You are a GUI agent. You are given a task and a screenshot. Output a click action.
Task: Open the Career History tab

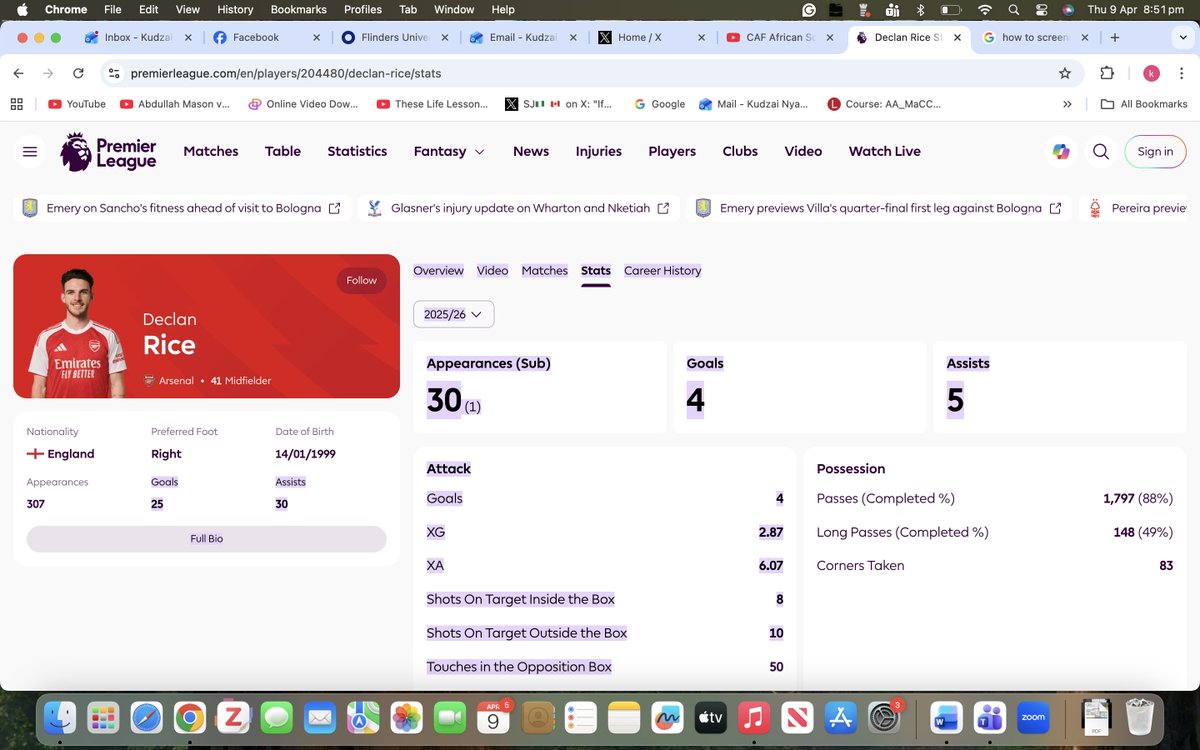click(663, 271)
